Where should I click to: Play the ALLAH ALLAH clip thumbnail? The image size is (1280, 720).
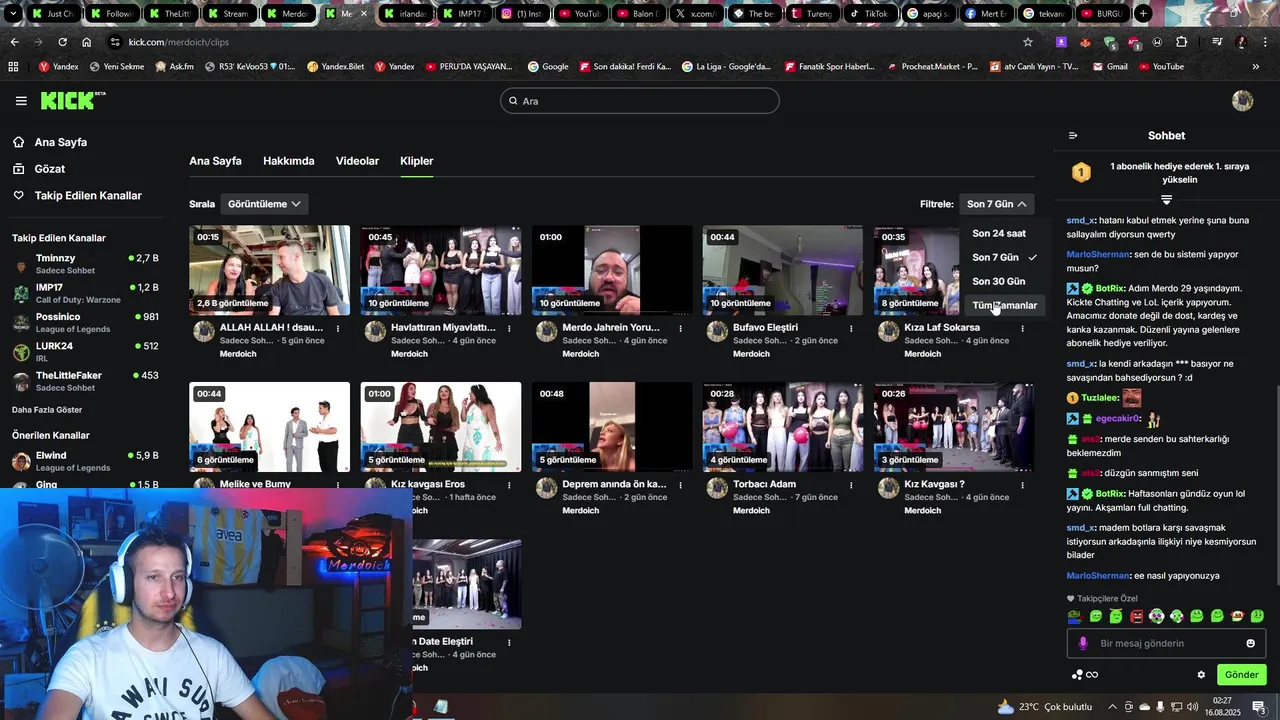[x=270, y=270]
